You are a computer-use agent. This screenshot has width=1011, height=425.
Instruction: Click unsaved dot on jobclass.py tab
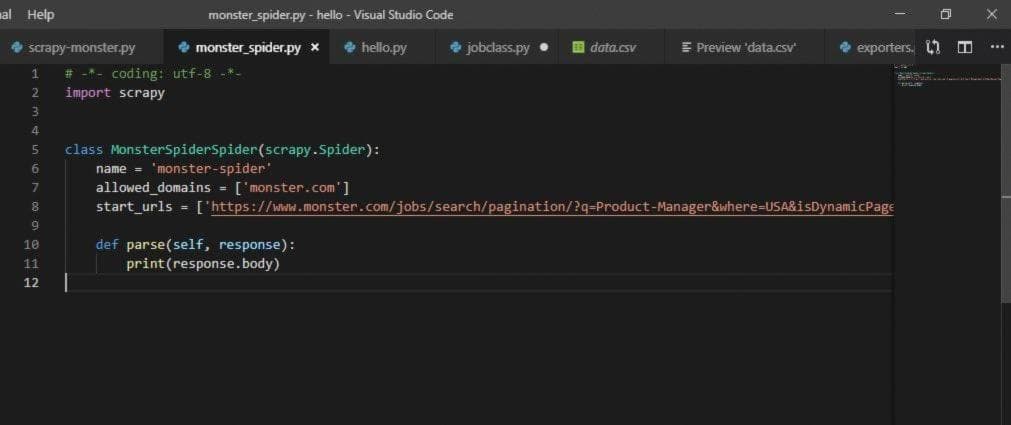(544, 47)
